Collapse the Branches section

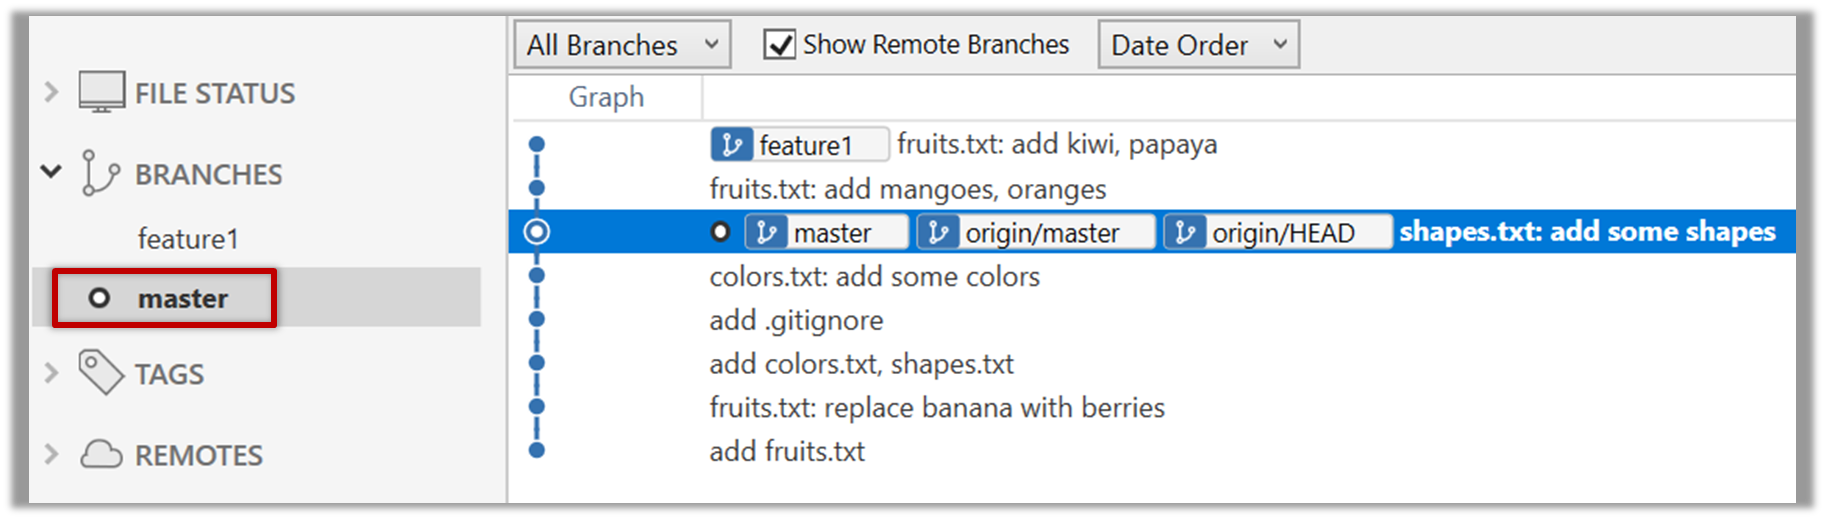(x=51, y=172)
